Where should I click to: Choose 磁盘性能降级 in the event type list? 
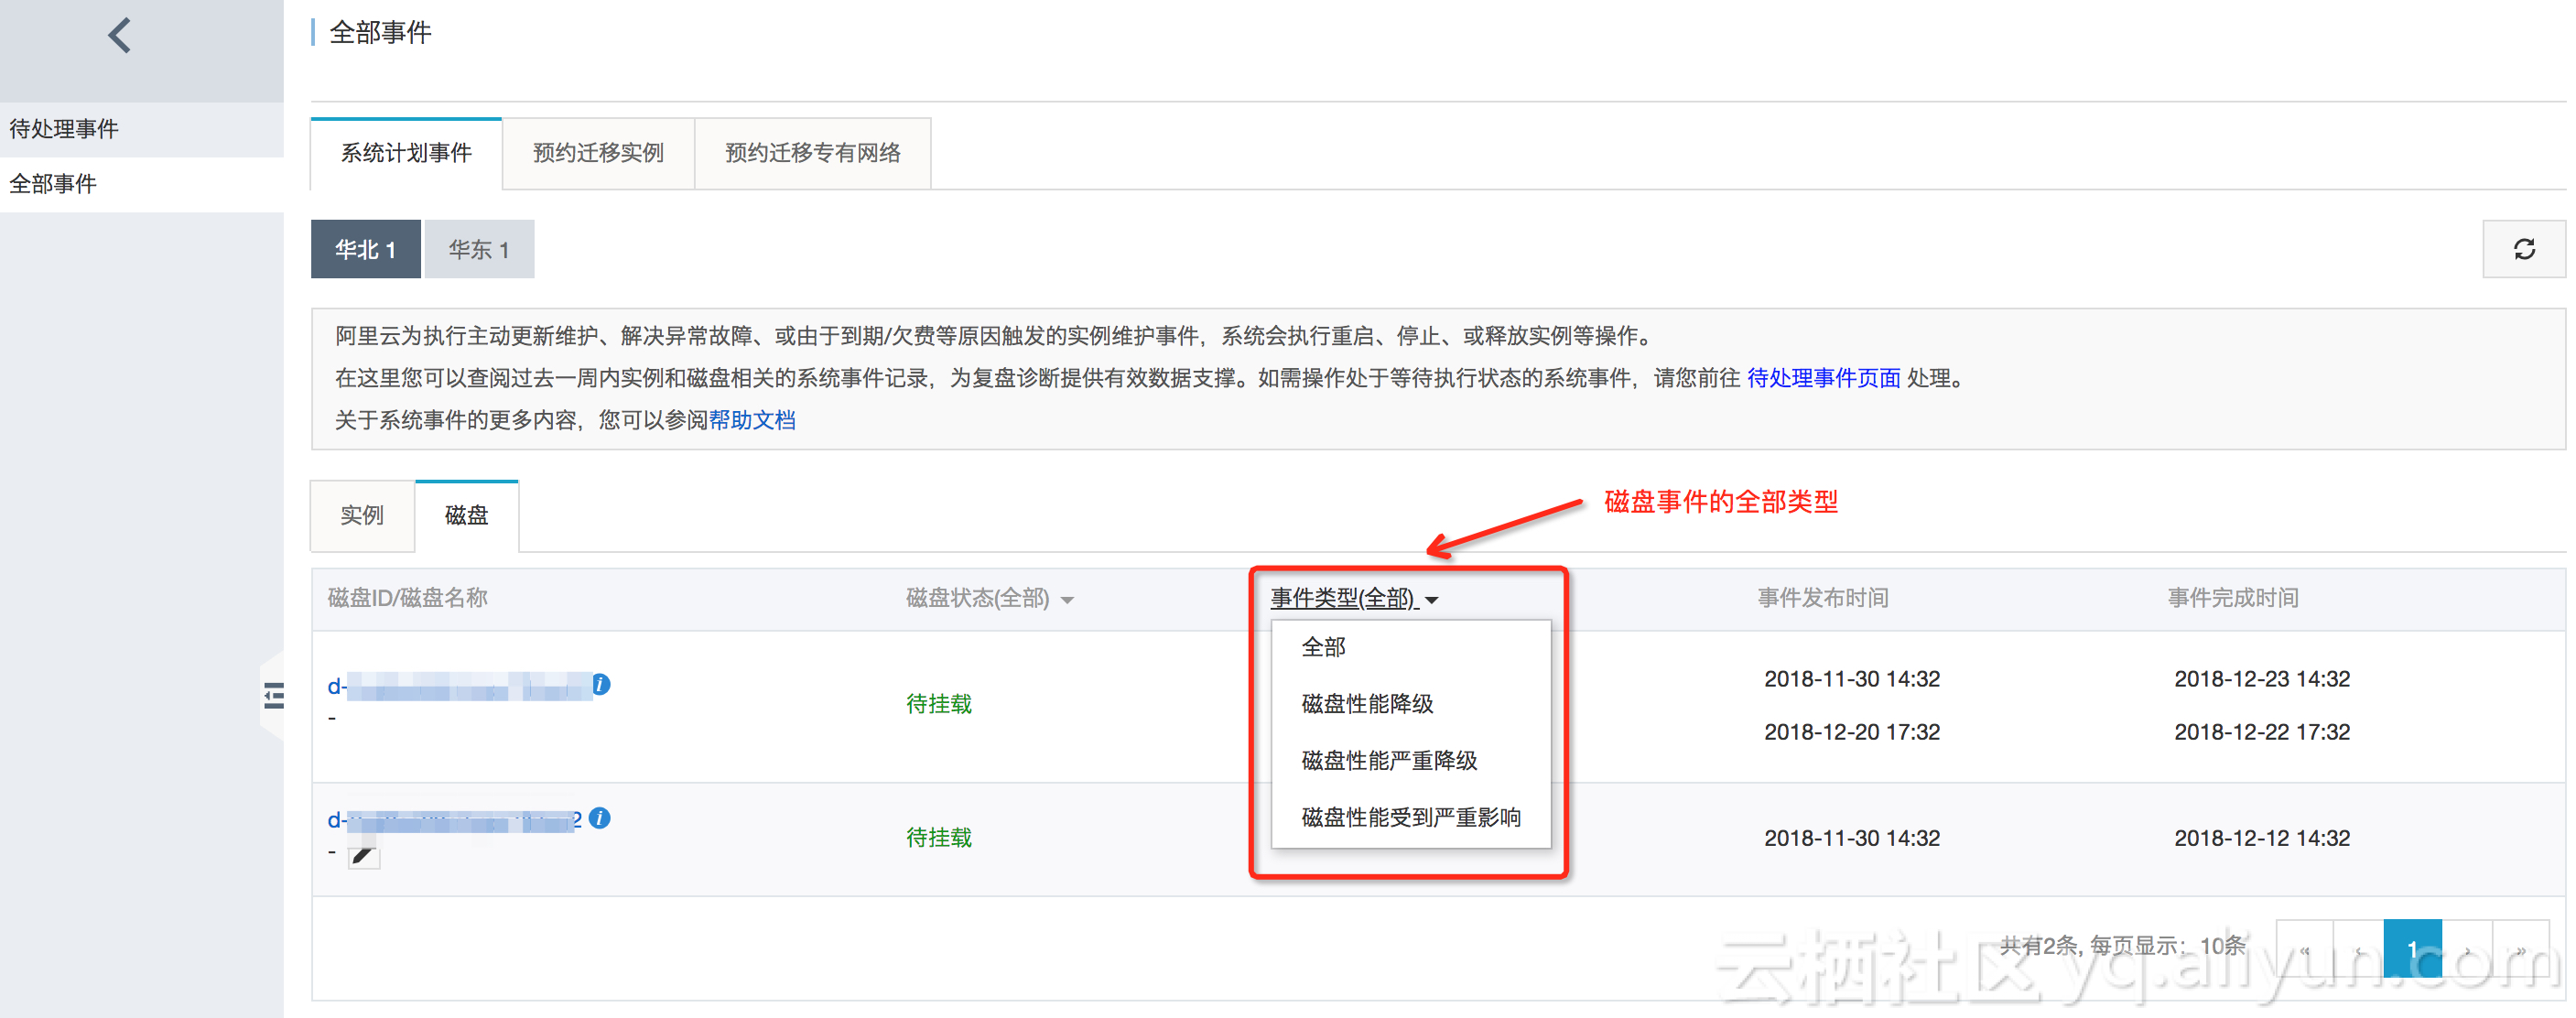pyautogui.click(x=1411, y=704)
